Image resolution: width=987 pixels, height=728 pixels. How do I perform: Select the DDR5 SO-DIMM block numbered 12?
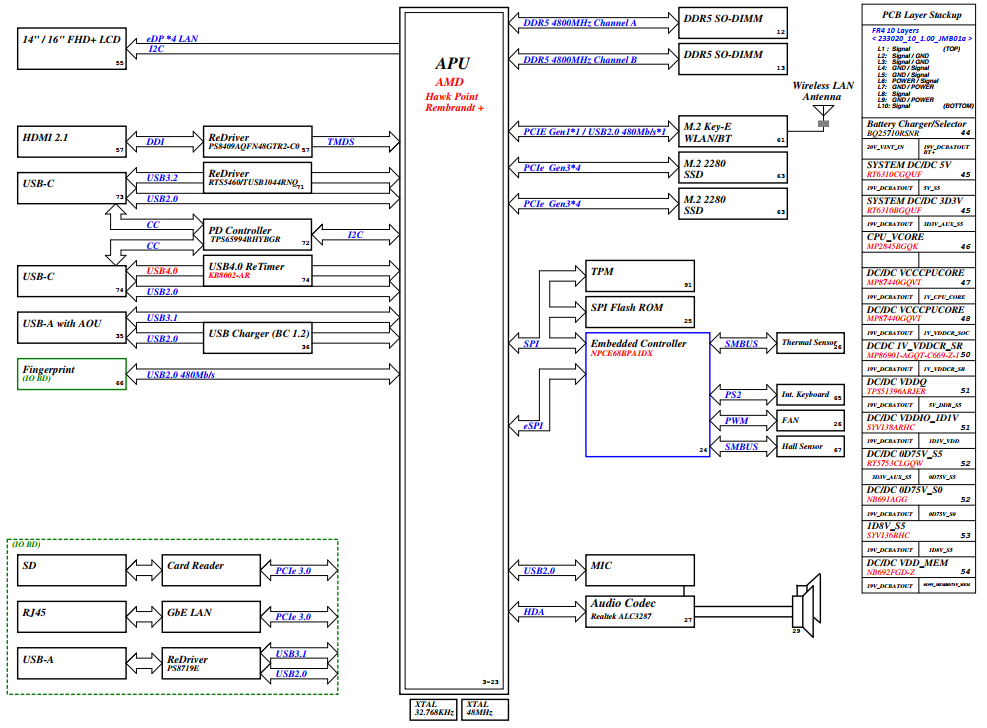coord(733,23)
